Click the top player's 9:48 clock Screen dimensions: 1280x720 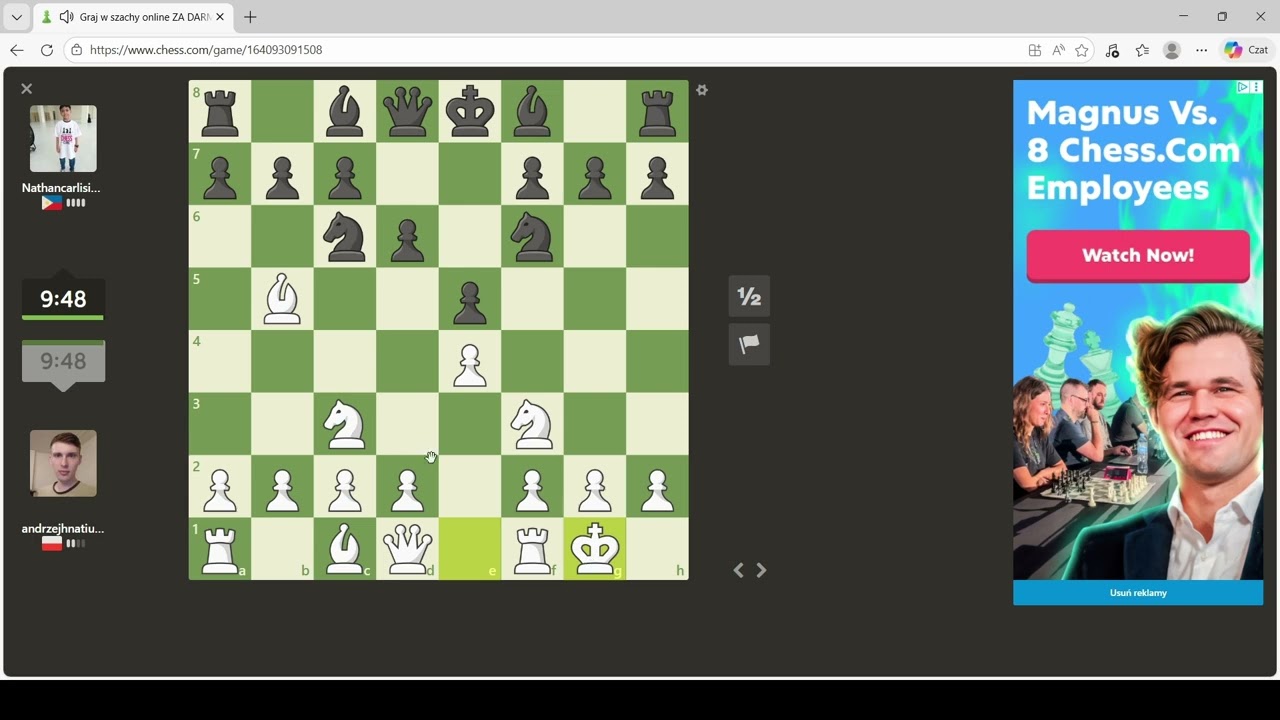click(x=63, y=298)
